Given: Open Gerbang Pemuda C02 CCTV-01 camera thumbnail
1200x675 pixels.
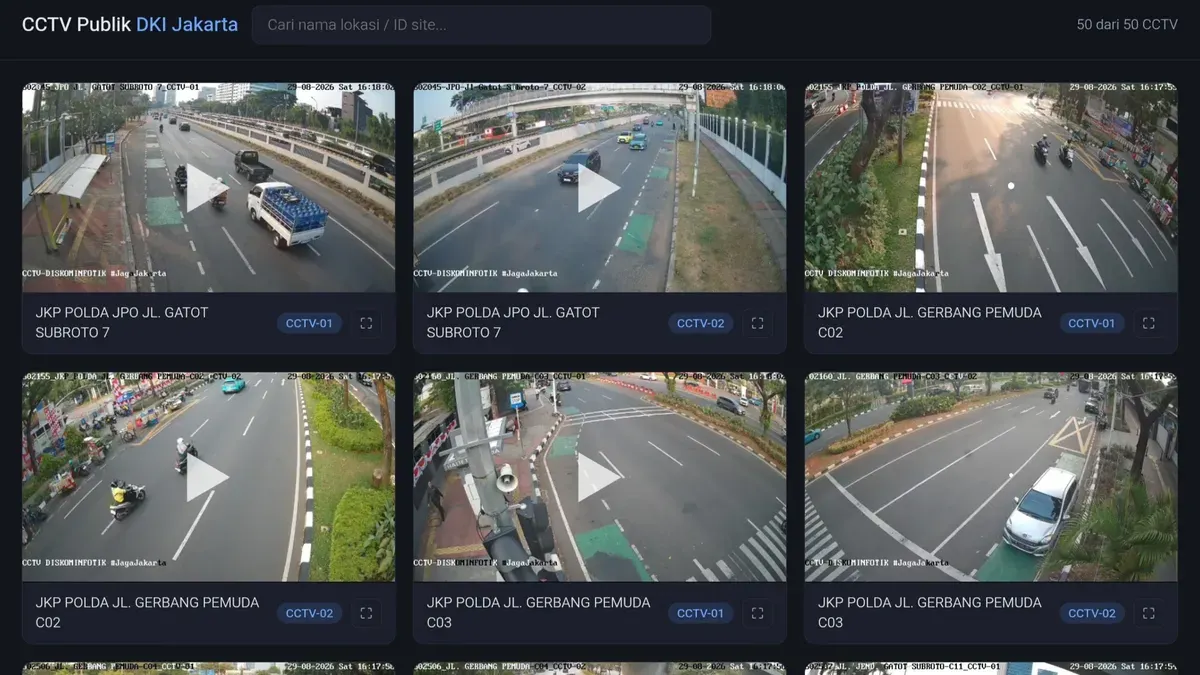Looking at the screenshot, I should (991, 187).
